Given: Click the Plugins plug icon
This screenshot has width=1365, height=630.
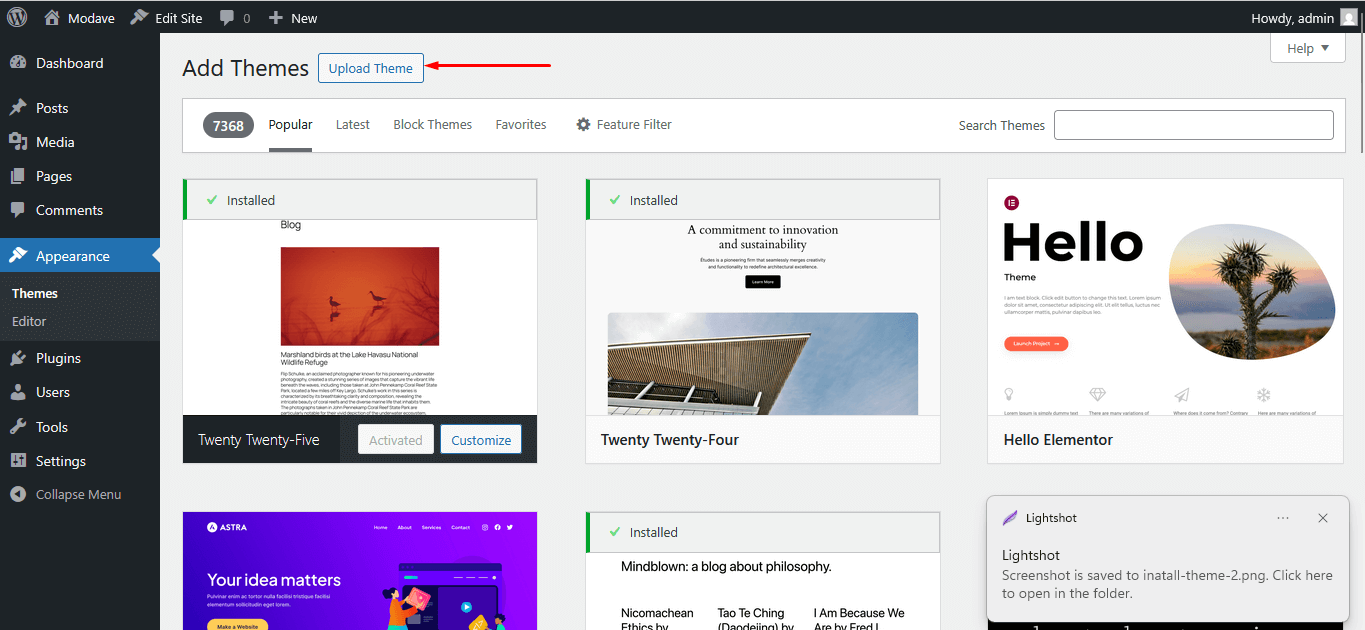Looking at the screenshot, I should click(18, 358).
